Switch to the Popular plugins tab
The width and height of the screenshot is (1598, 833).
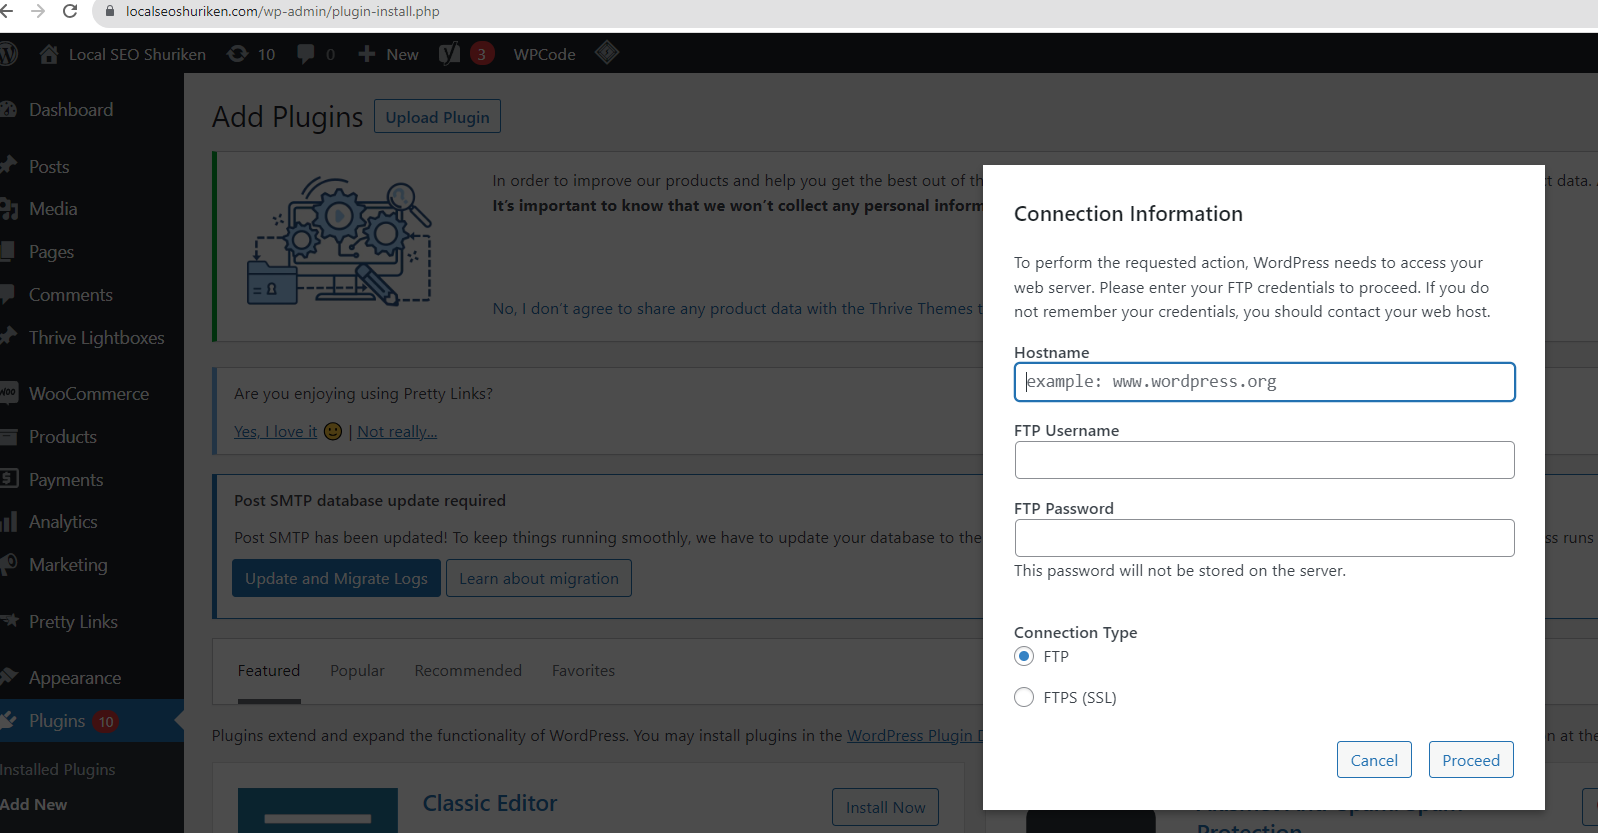point(357,670)
